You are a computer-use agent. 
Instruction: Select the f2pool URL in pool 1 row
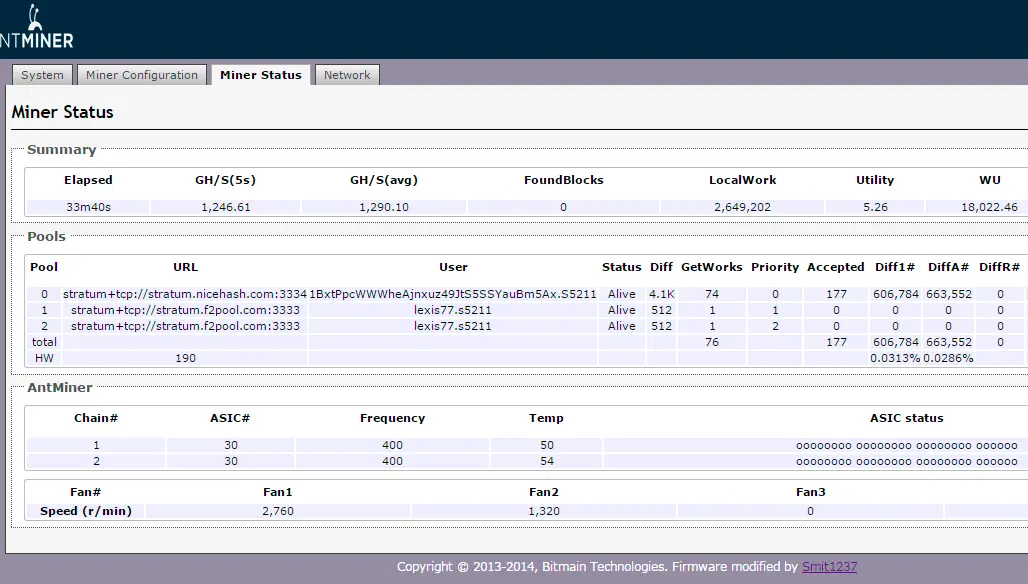coord(185,310)
